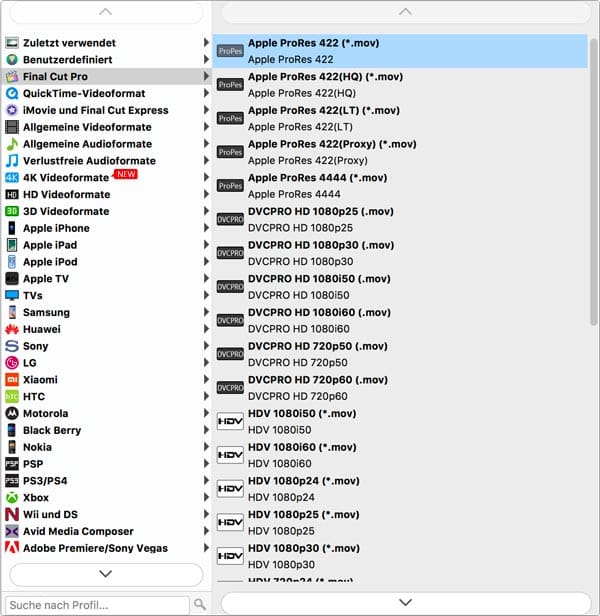Viewport: 600px width, 616px height.
Task: Expand the HTC submenu arrow
Action: (x=206, y=396)
